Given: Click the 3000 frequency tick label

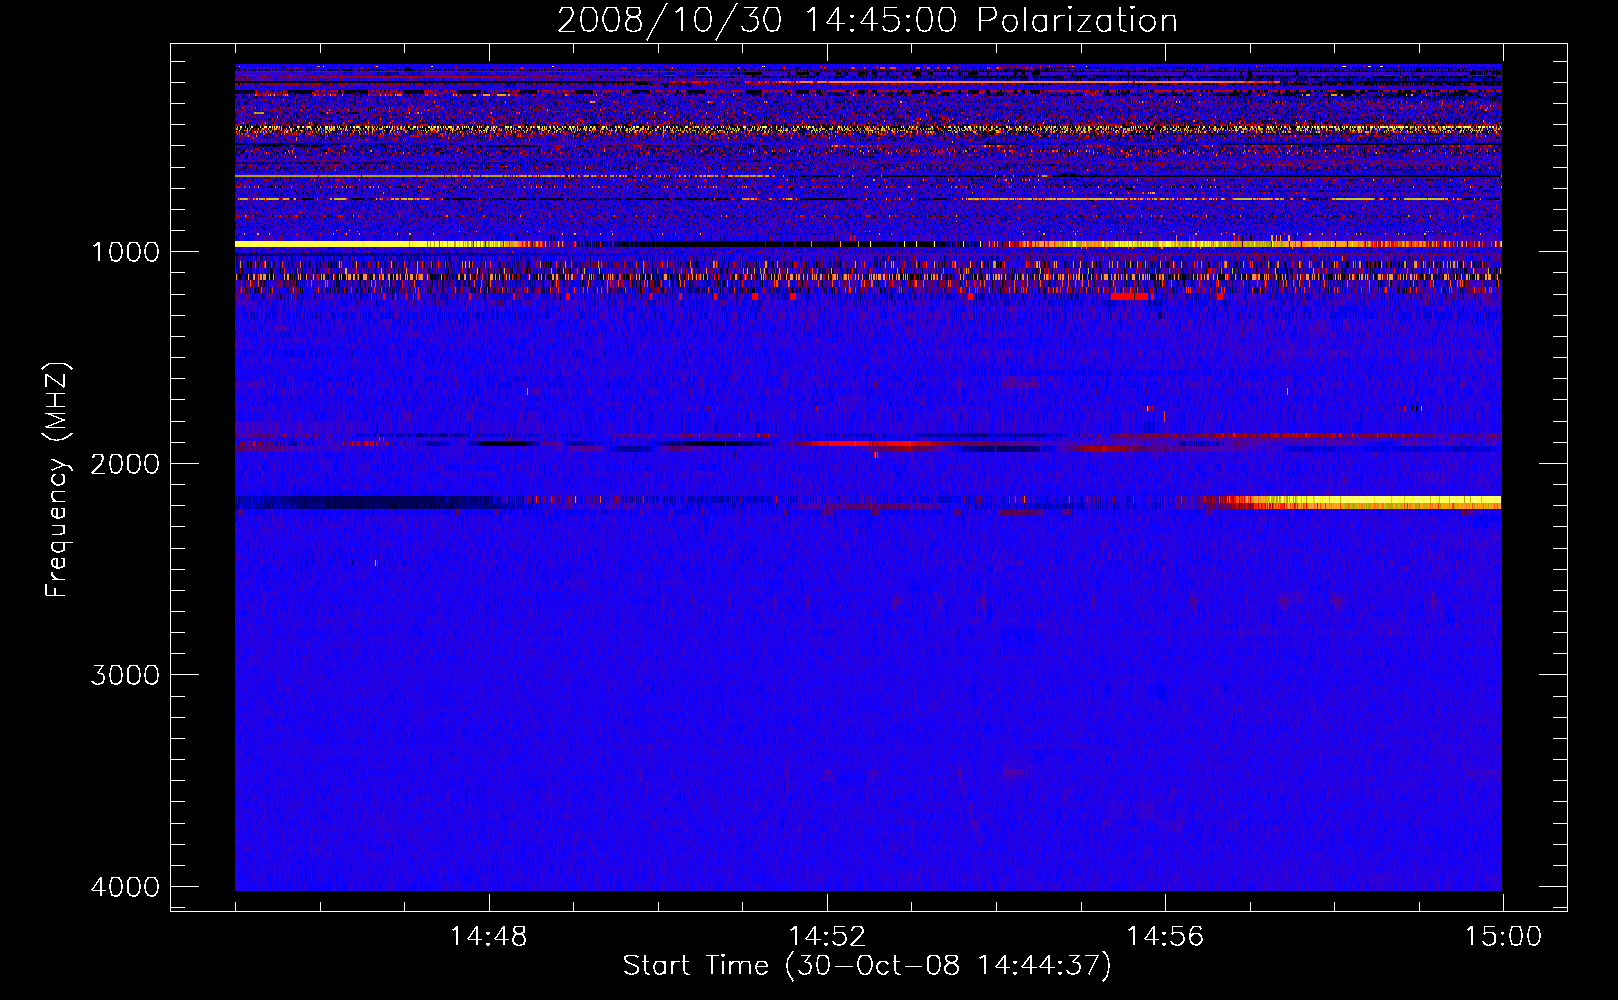Looking at the screenshot, I should [x=125, y=675].
